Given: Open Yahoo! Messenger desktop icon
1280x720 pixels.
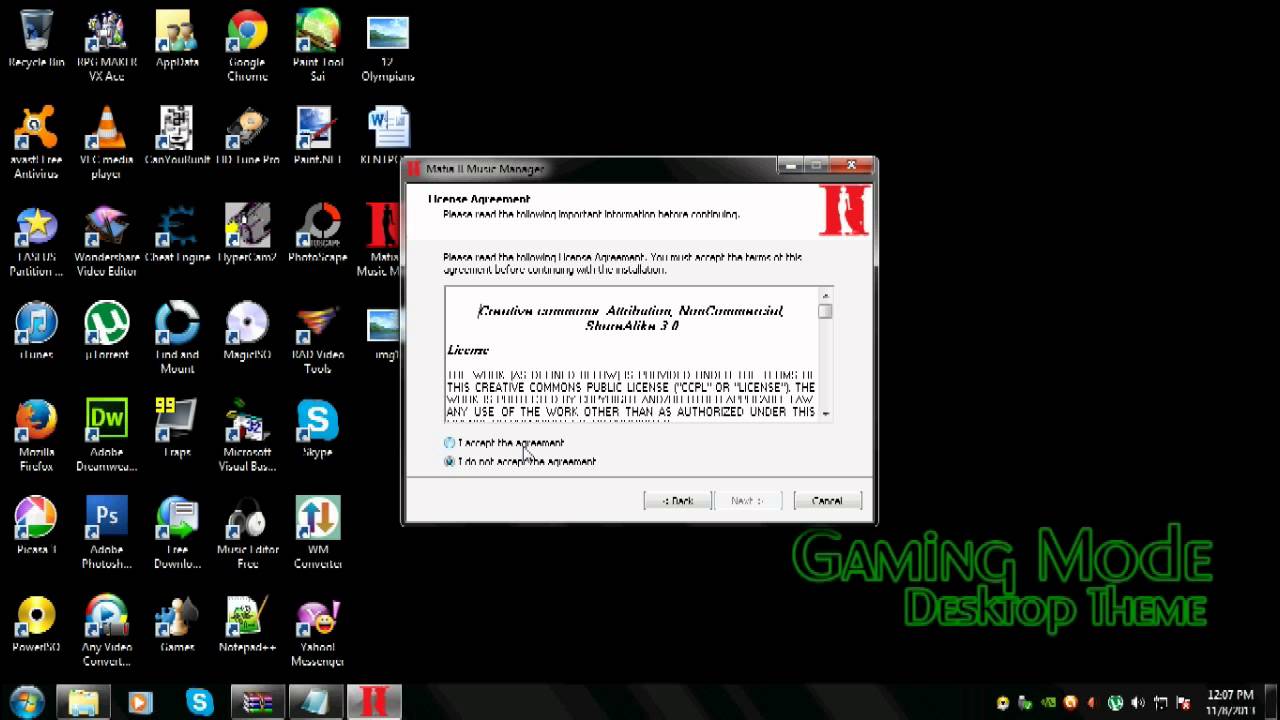Looking at the screenshot, I should coord(318,631).
